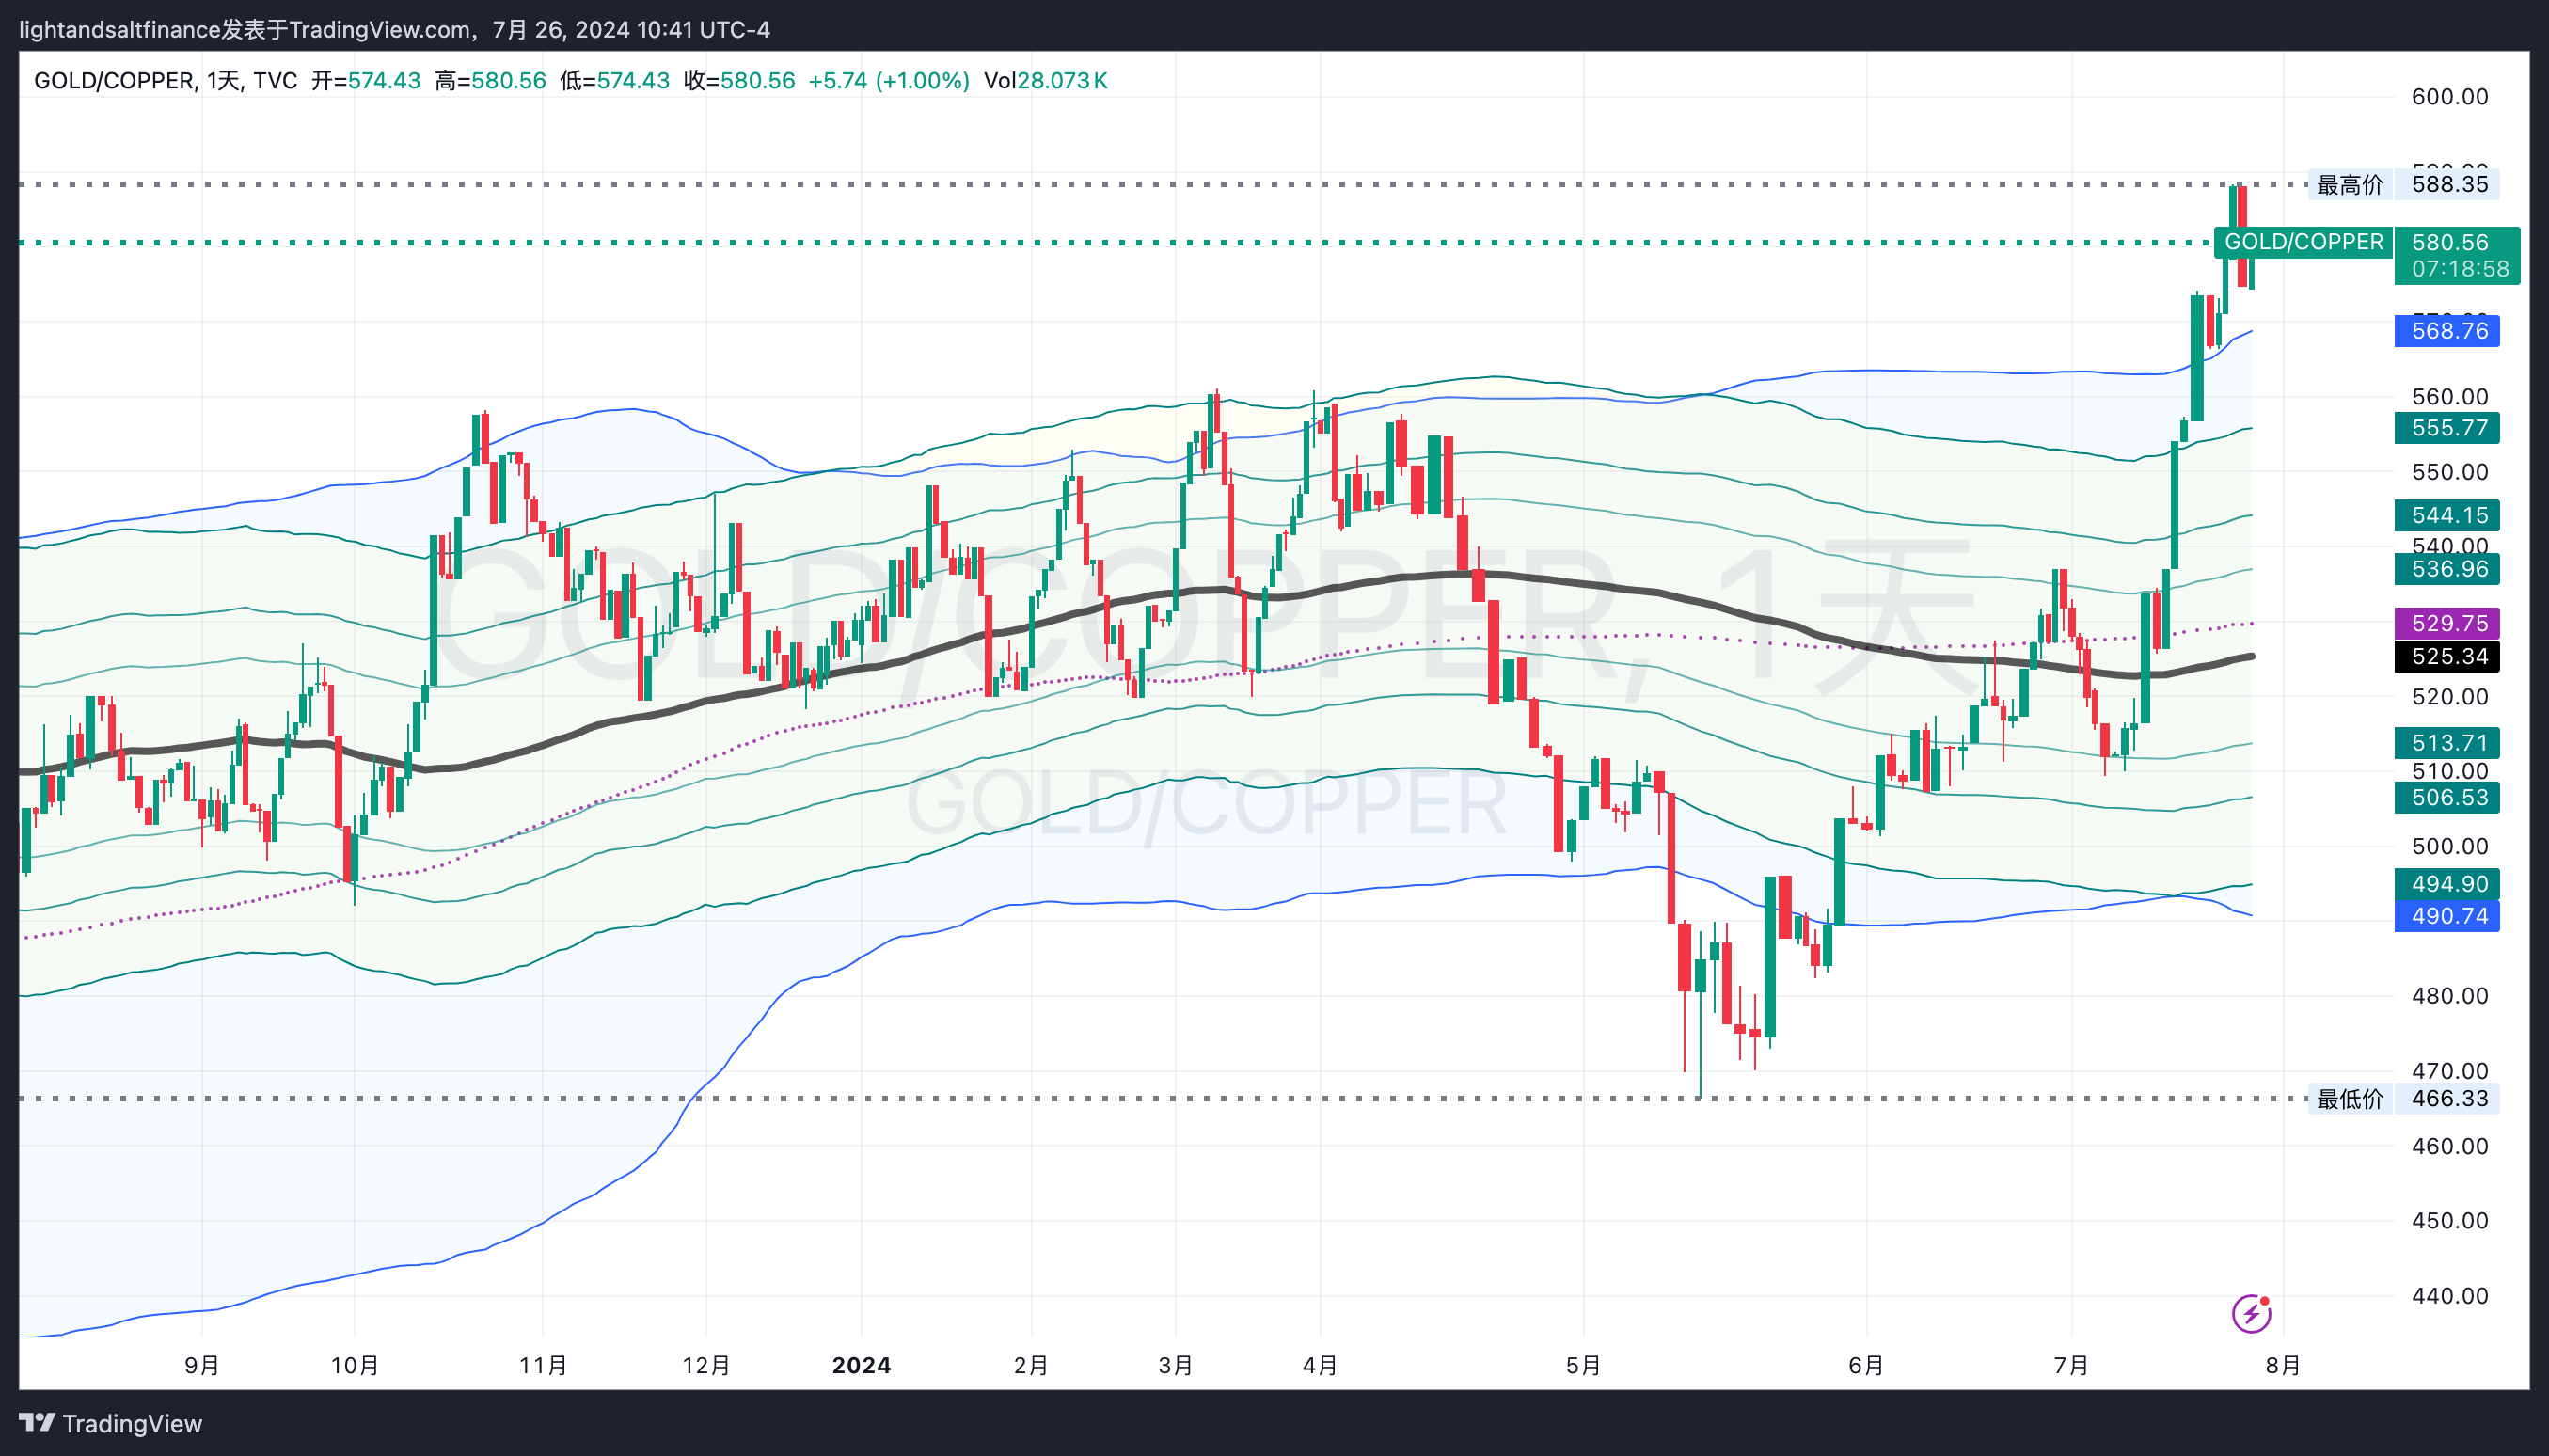Click the 8月 label on the time axis

tap(2282, 1365)
